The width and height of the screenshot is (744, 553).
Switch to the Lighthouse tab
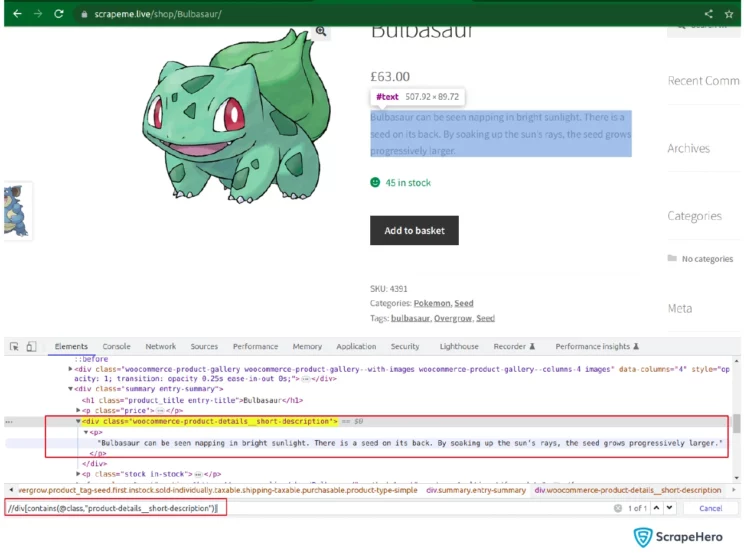tap(459, 347)
